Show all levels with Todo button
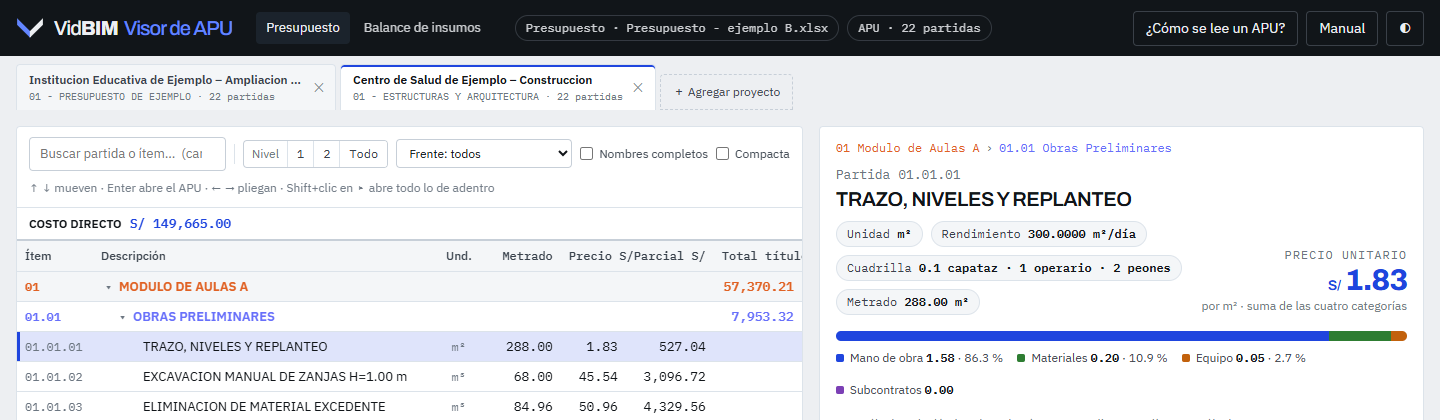Image resolution: width=1440 pixels, height=420 pixels. 364,154
